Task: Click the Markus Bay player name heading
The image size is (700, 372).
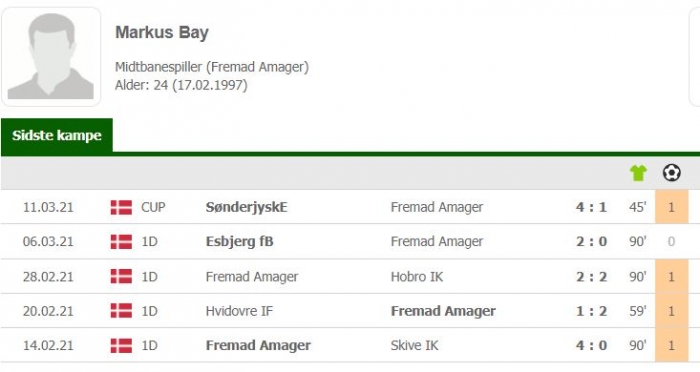Action: coord(162,33)
